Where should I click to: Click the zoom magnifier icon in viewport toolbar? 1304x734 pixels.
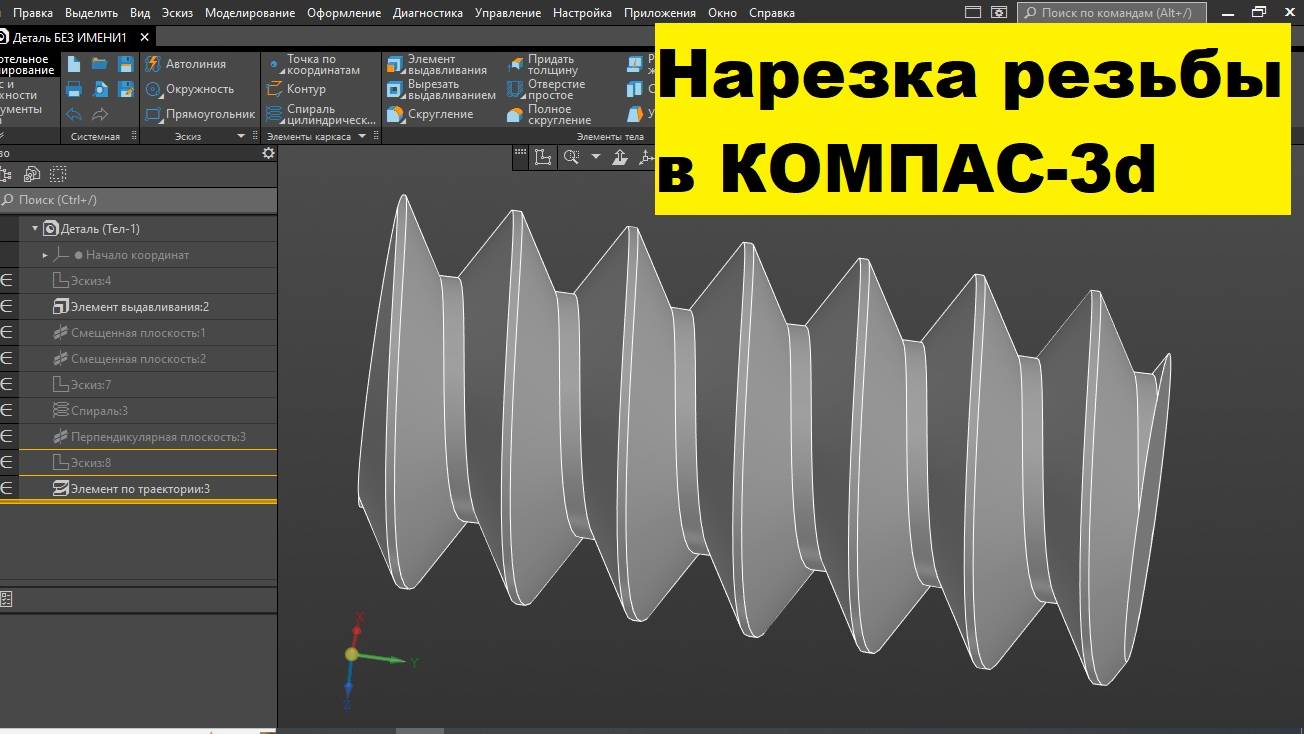tap(572, 157)
